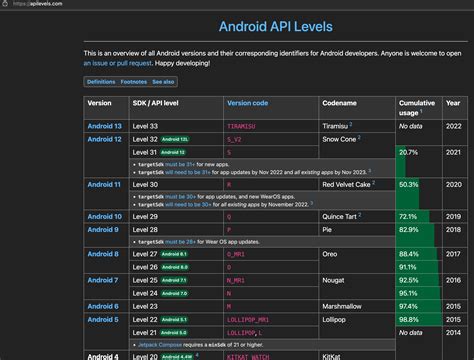Click the lock icon in address bar

[5, 3]
